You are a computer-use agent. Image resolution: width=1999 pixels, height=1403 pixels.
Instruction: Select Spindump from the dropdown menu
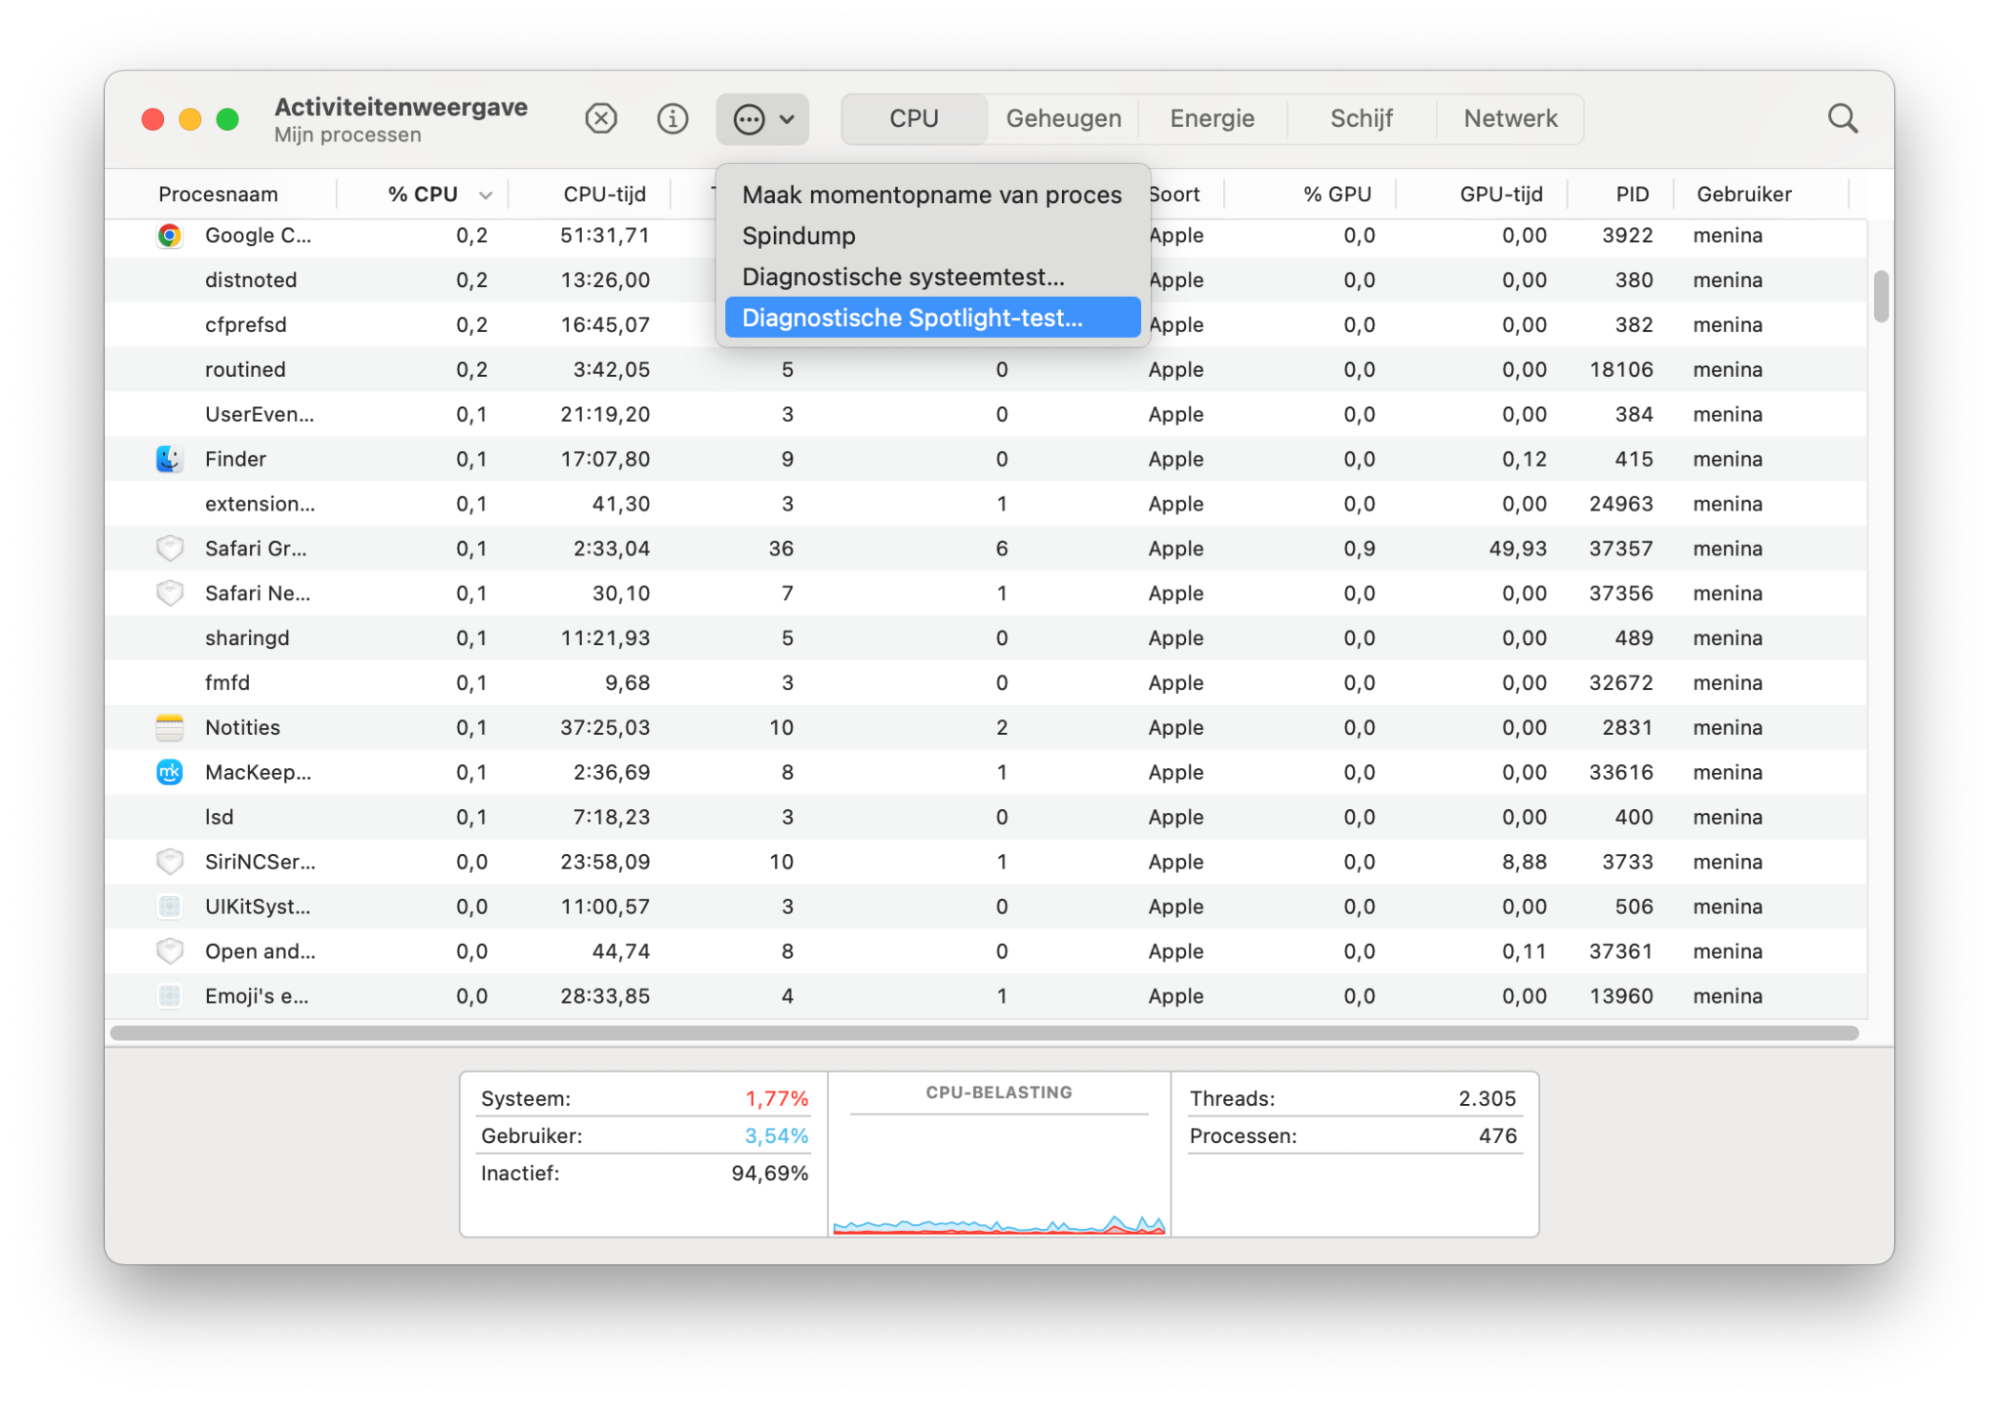pyautogui.click(x=798, y=236)
